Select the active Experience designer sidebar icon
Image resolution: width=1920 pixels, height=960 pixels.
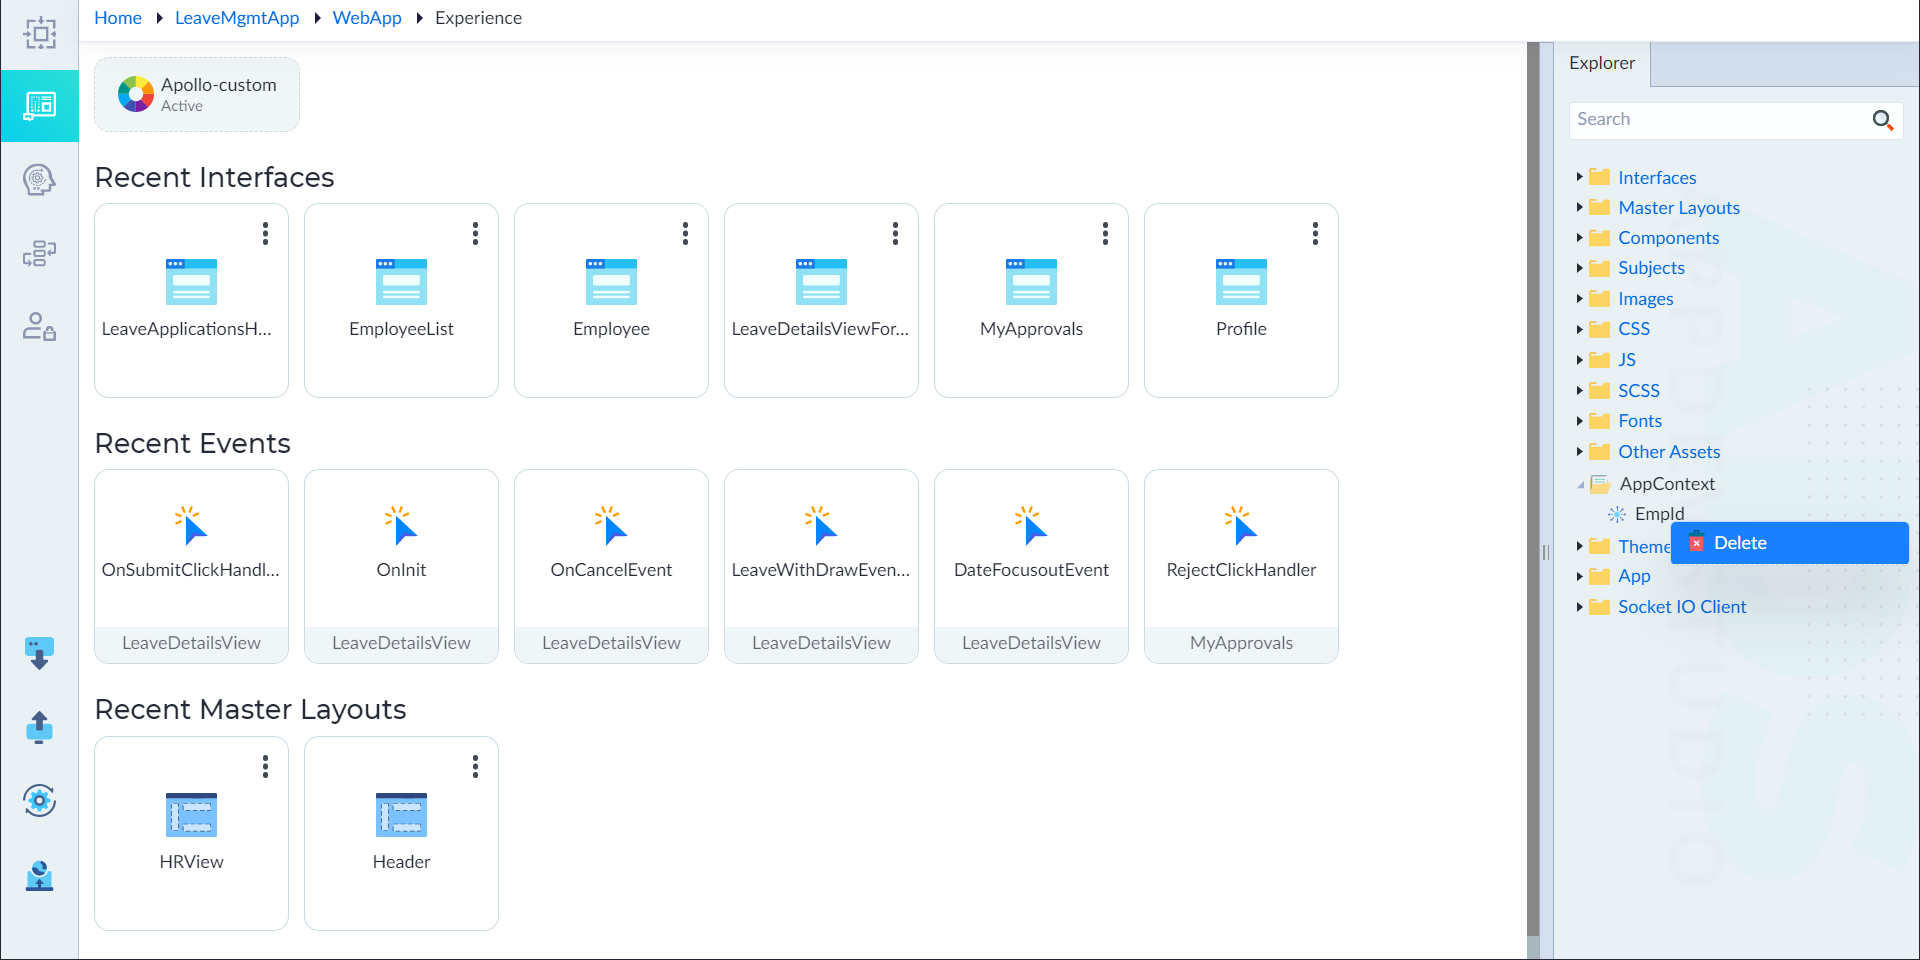point(40,105)
